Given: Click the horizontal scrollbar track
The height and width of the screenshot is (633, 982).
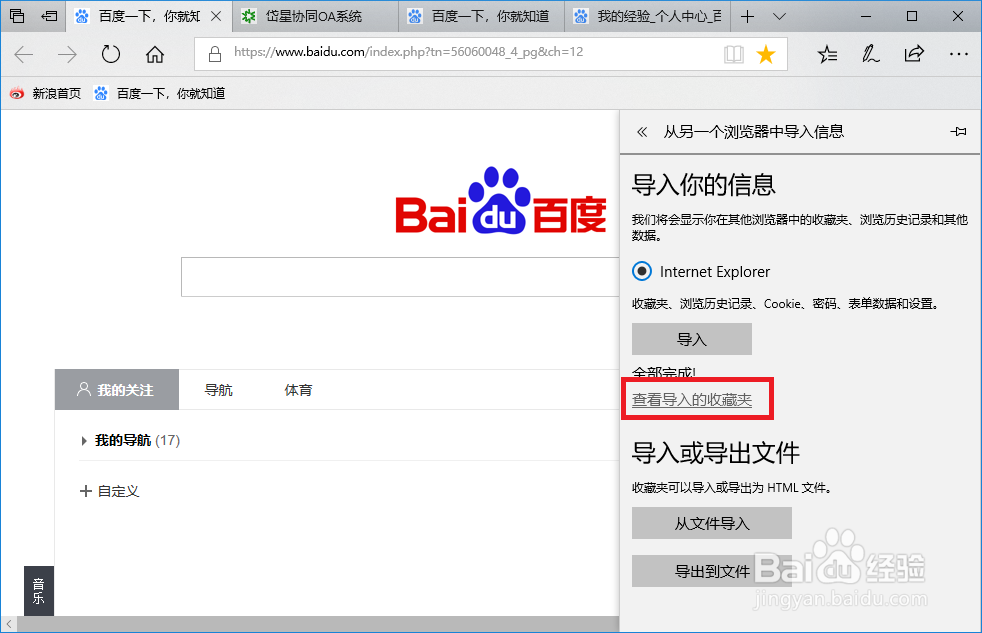Looking at the screenshot, I should [318, 624].
